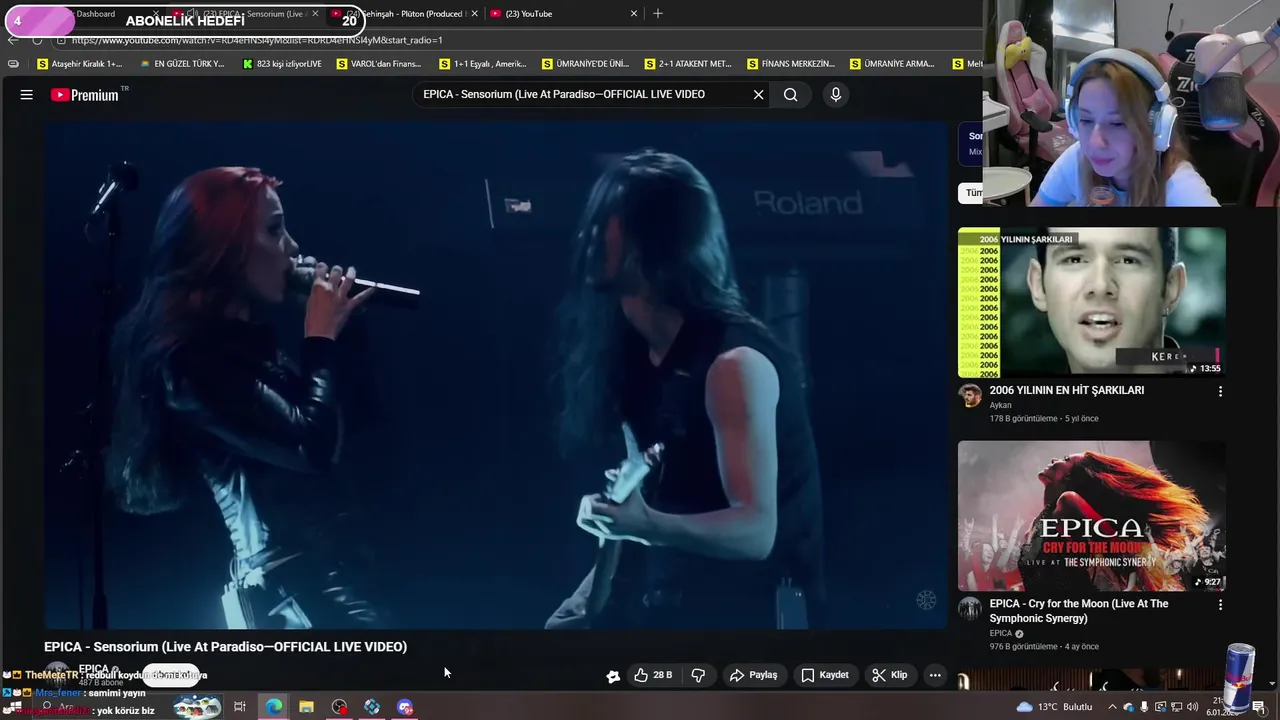Screen dimensions: 1280x720
Task: Open a new browser tab with plus
Action: [x=657, y=14]
